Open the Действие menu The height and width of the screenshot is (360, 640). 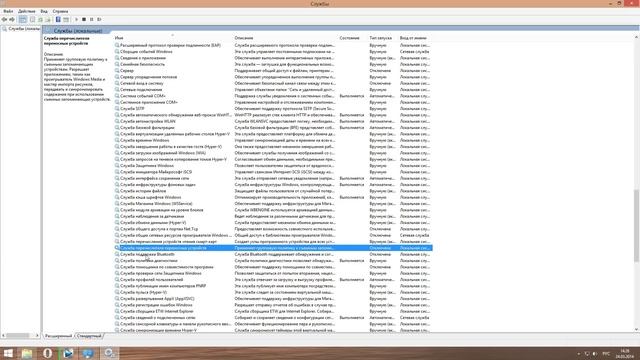pyautogui.click(x=27, y=11)
